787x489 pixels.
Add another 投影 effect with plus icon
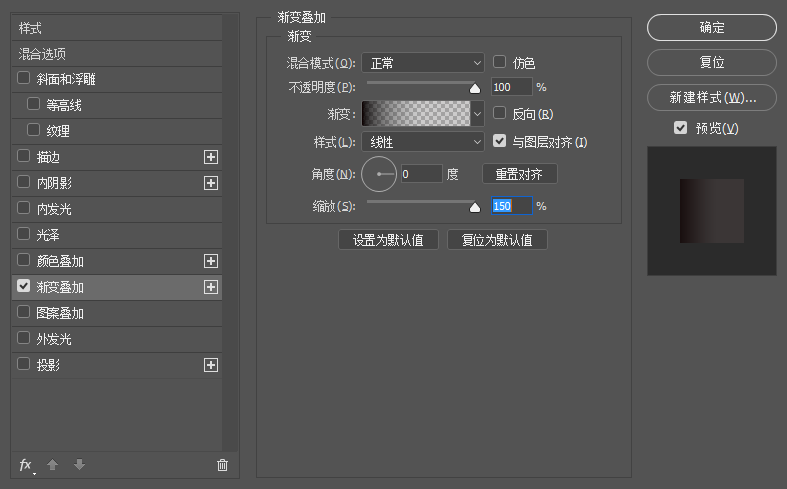tap(211, 365)
